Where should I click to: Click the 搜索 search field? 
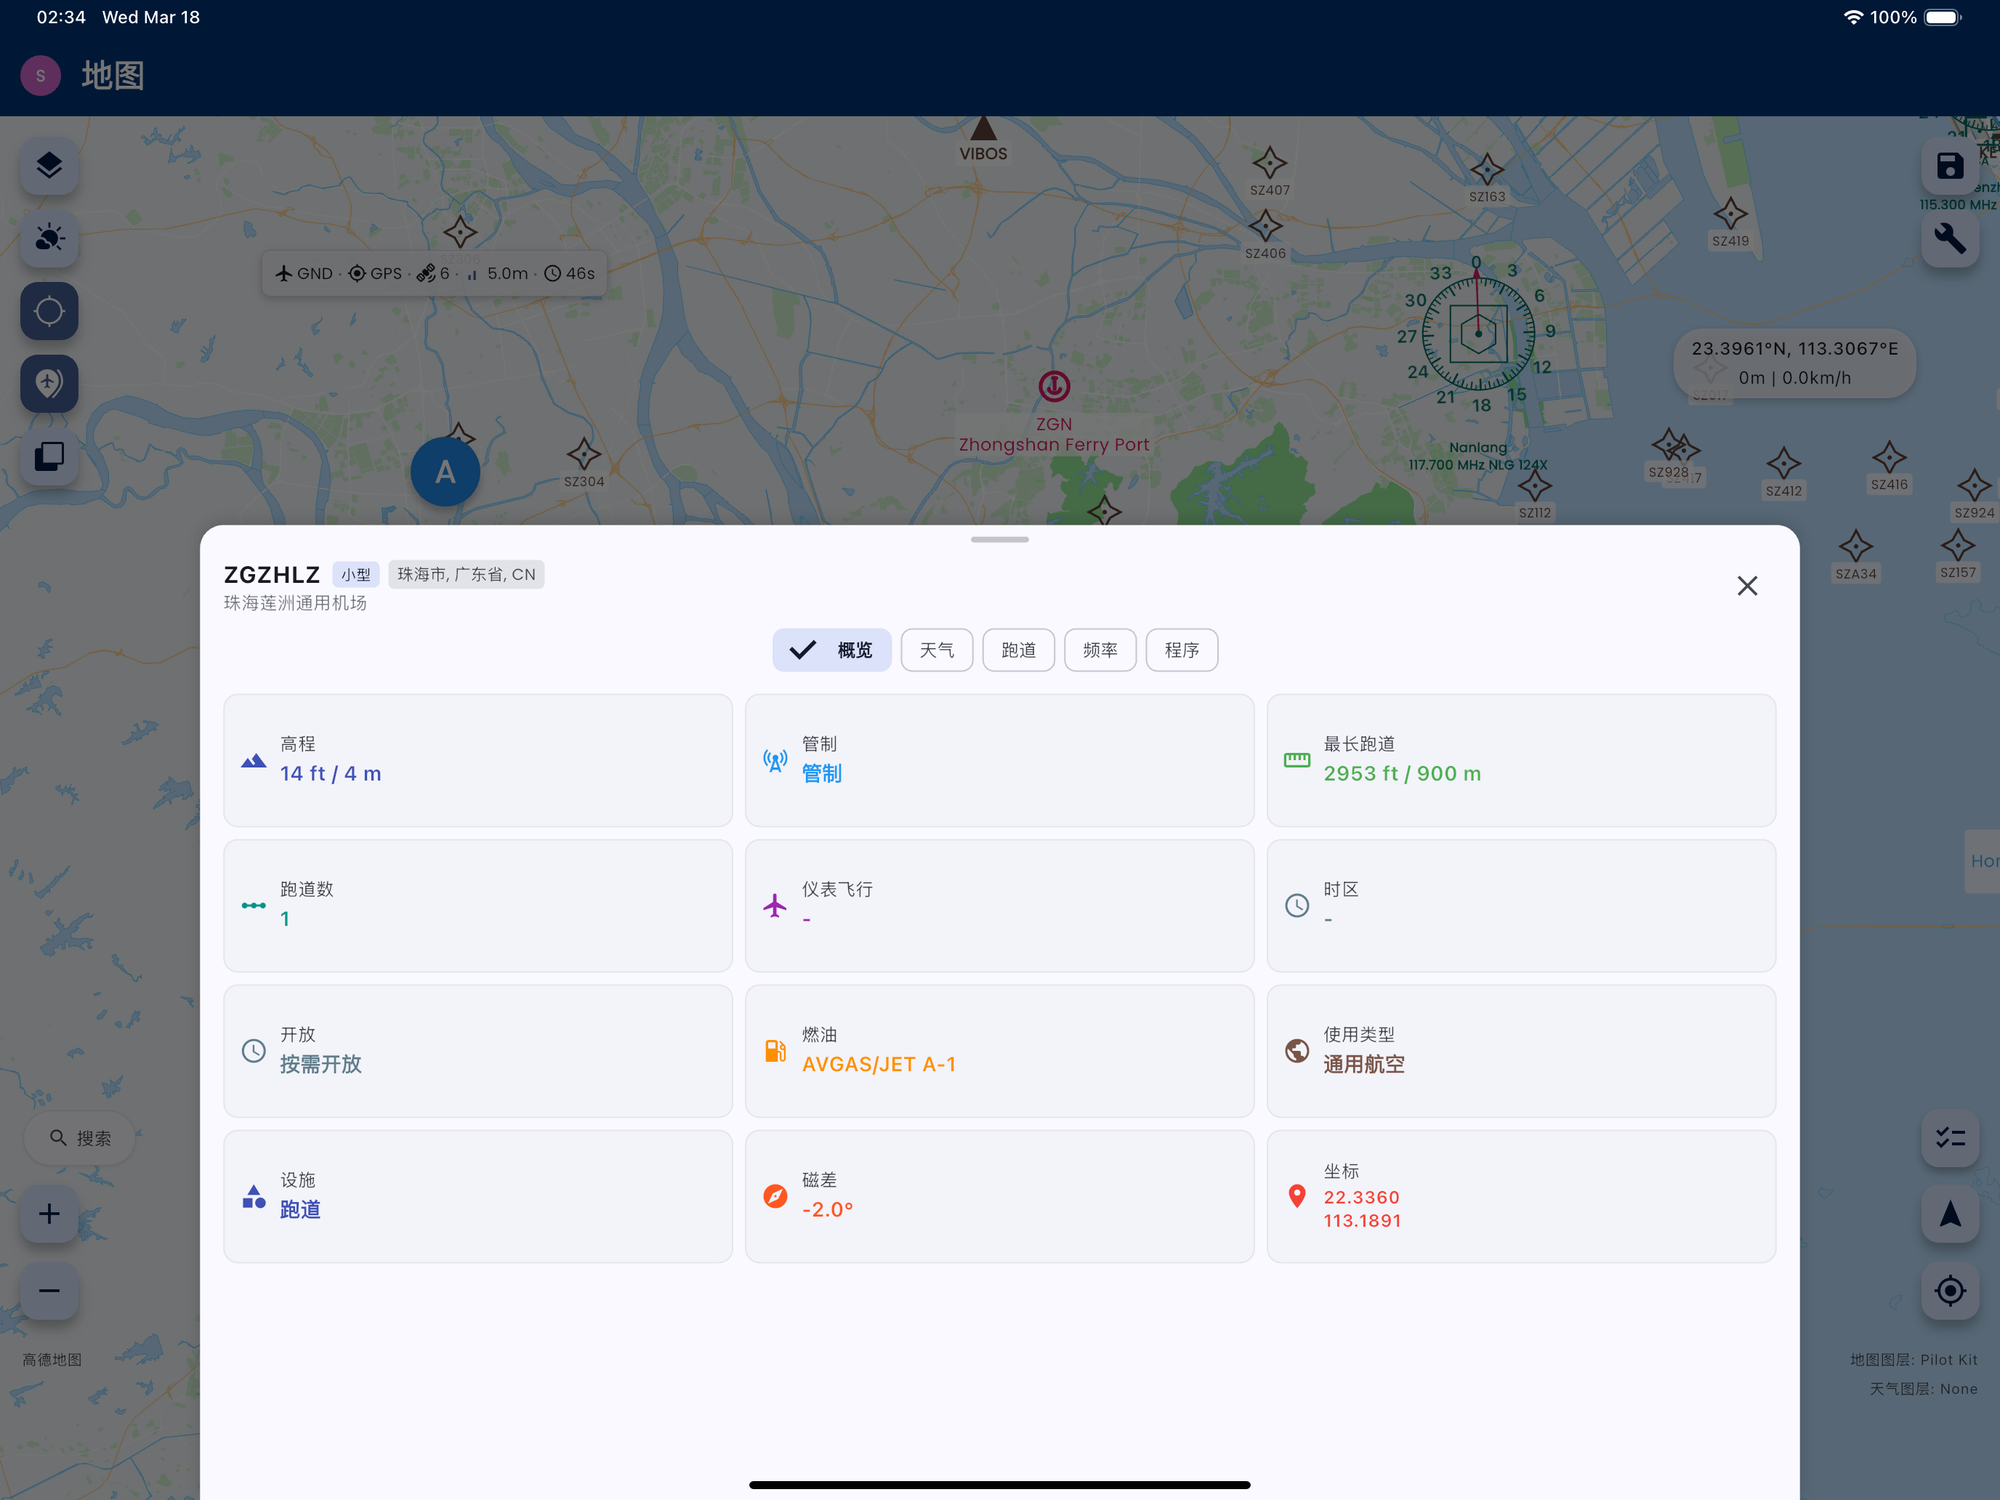click(80, 1138)
